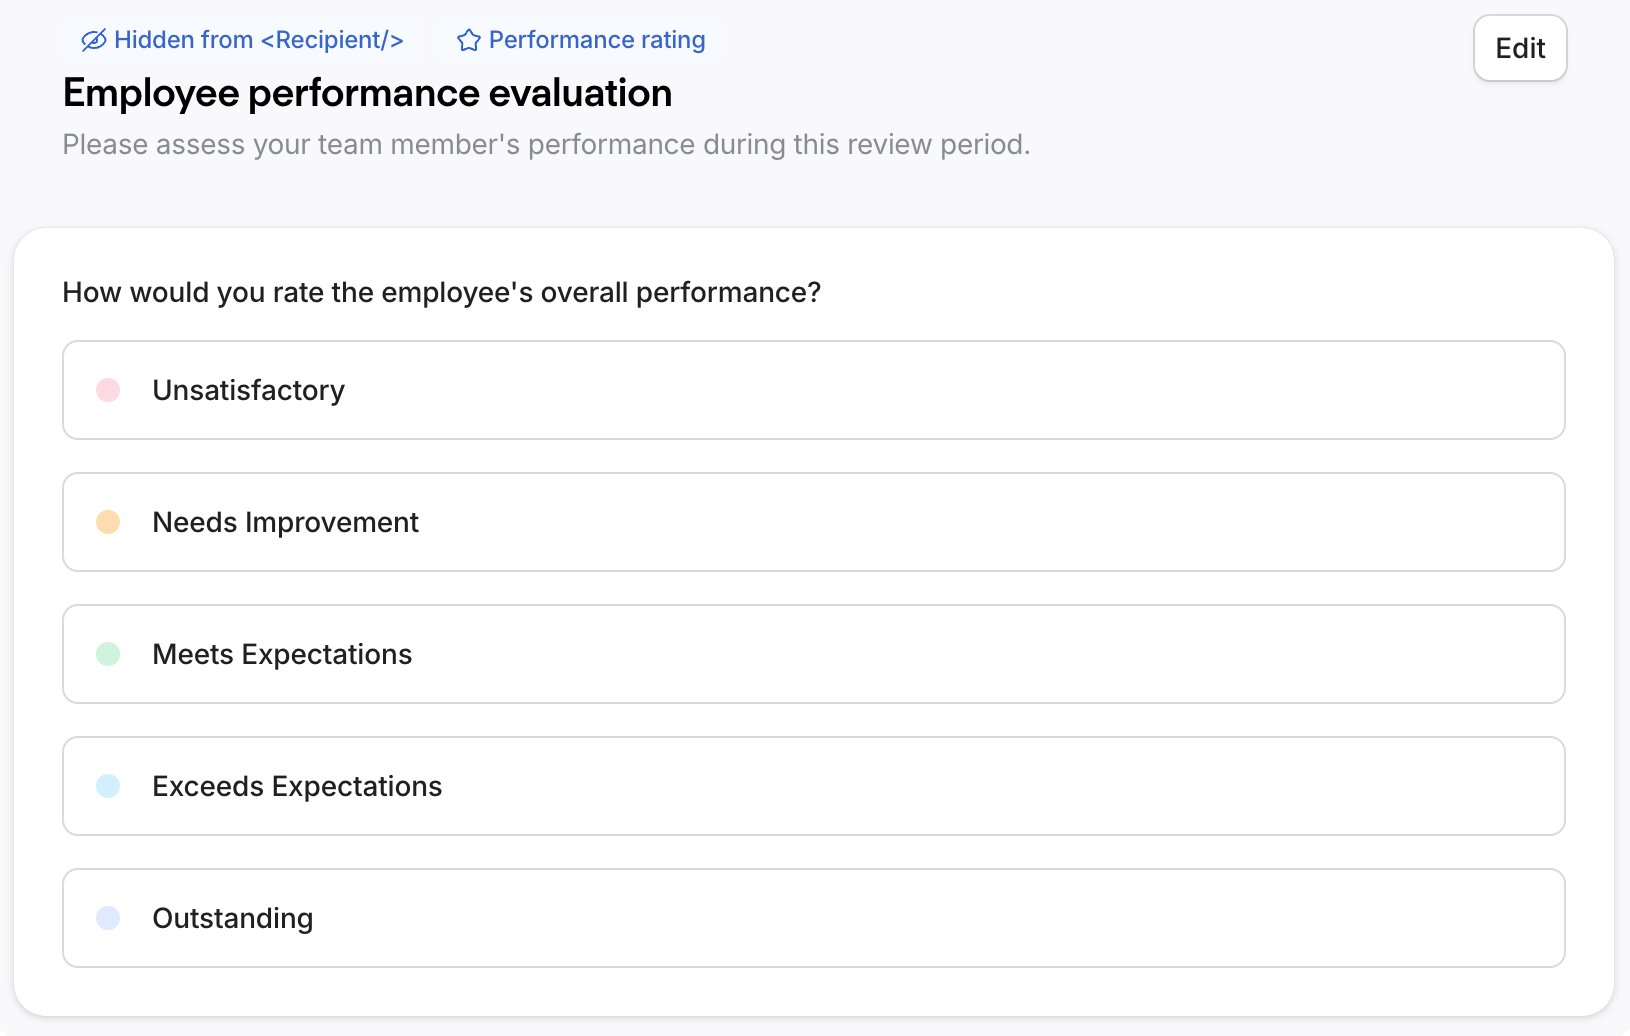Image resolution: width=1630 pixels, height=1036 pixels.
Task: Click the review period description text
Action: [x=546, y=144]
